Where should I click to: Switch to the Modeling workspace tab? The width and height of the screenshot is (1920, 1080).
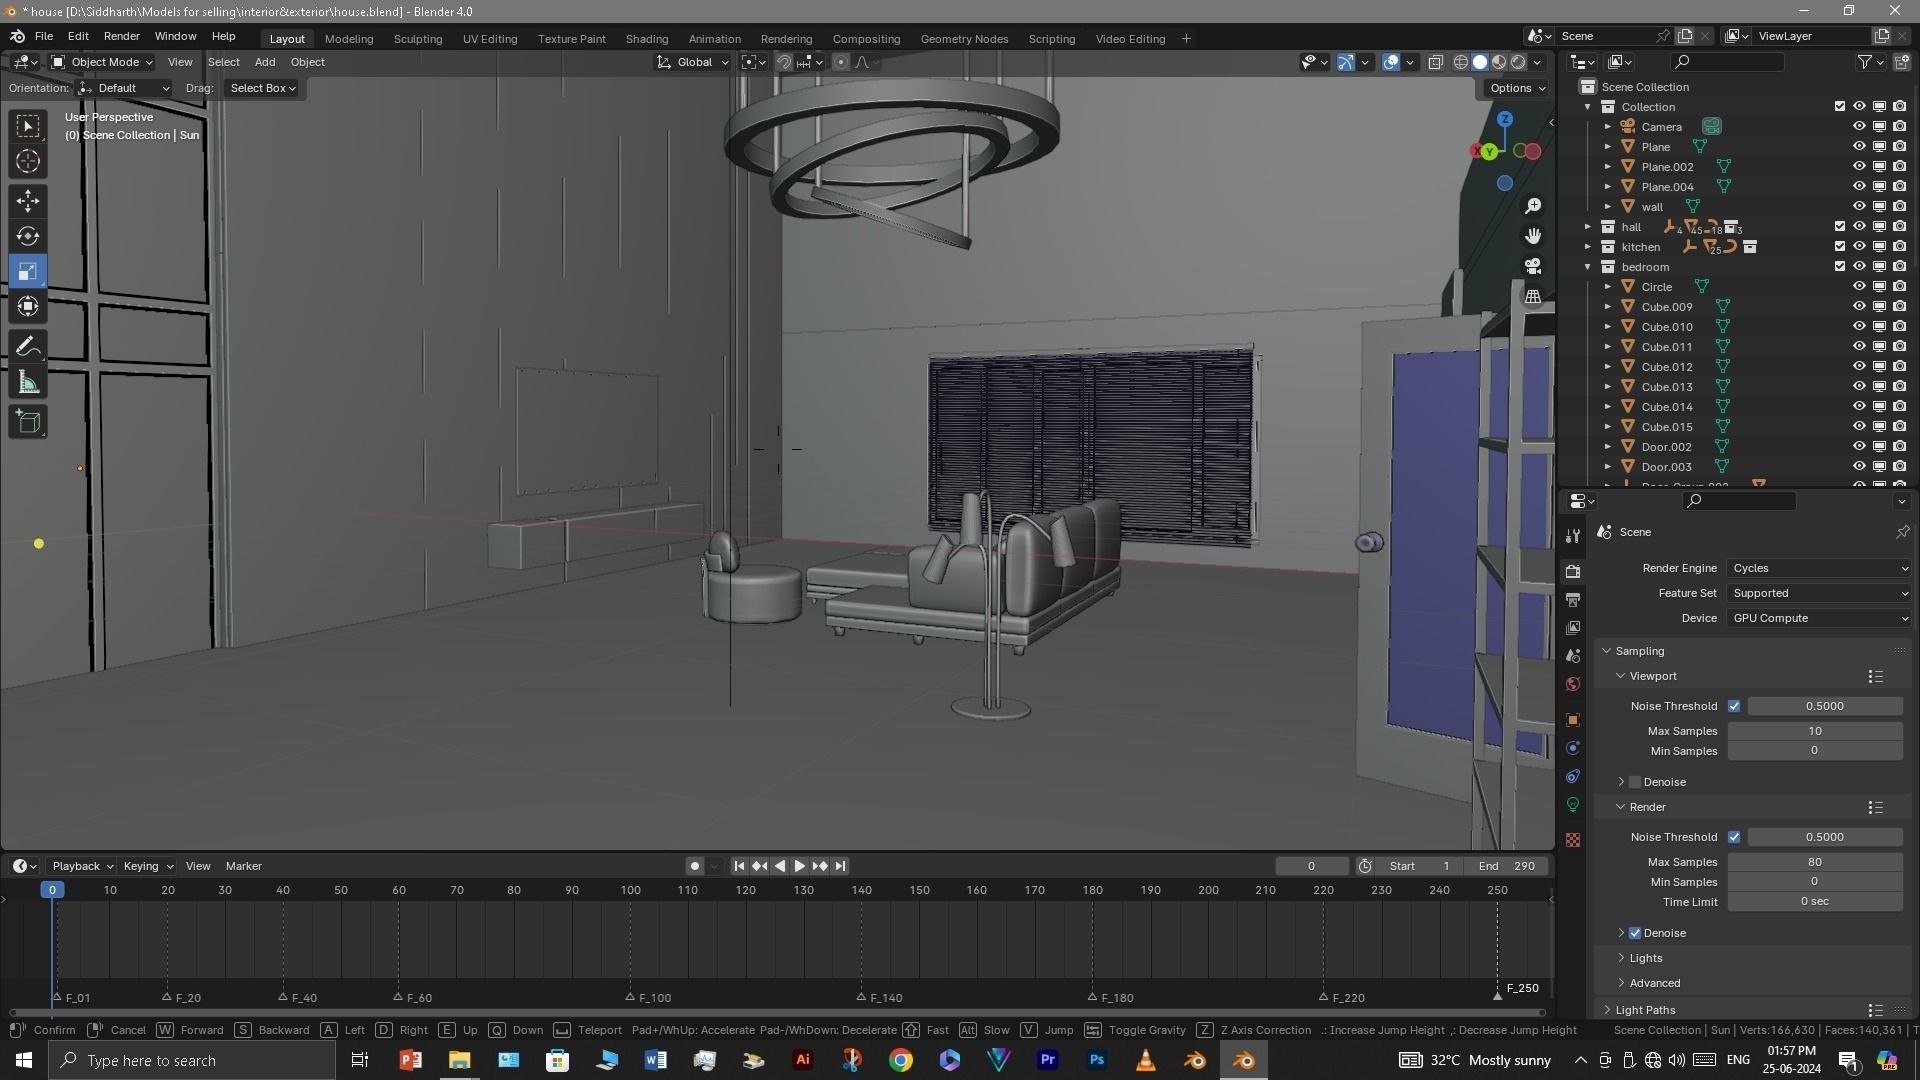(x=349, y=39)
